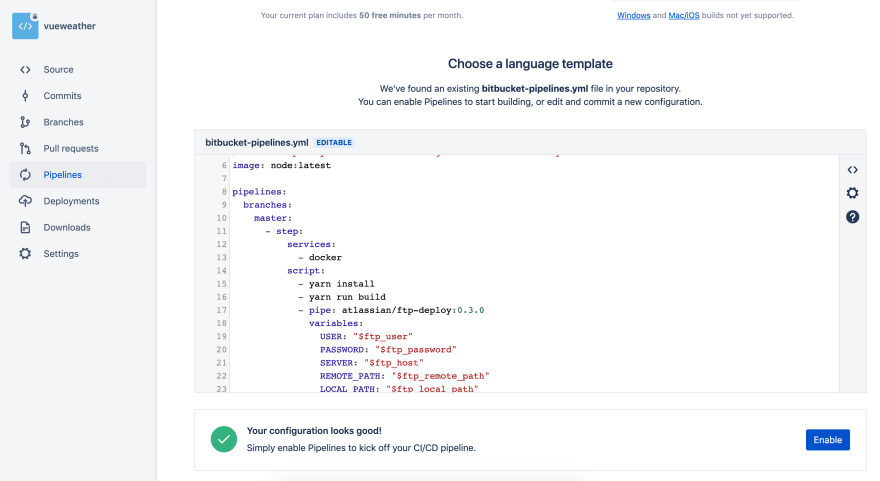Open the Source menu item
Image resolution: width=880 pixels, height=481 pixels.
78,70
